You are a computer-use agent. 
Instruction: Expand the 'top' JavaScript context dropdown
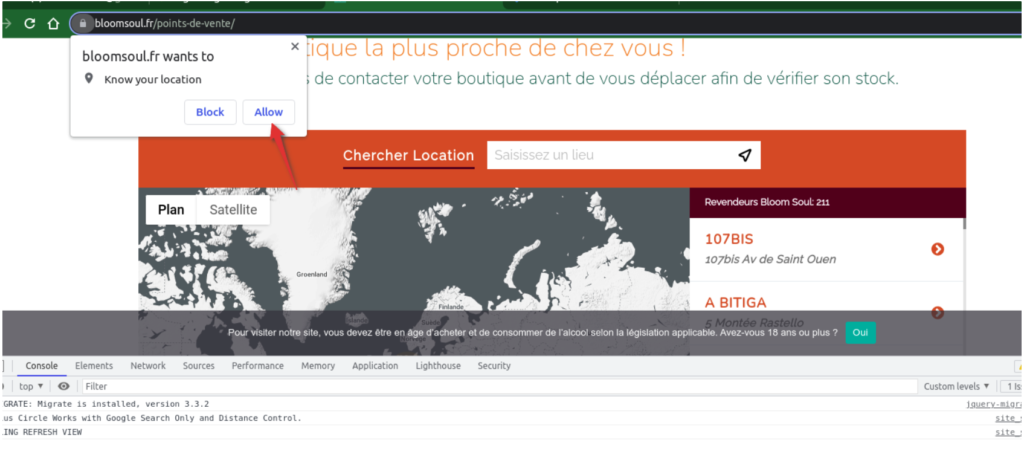coord(31,386)
